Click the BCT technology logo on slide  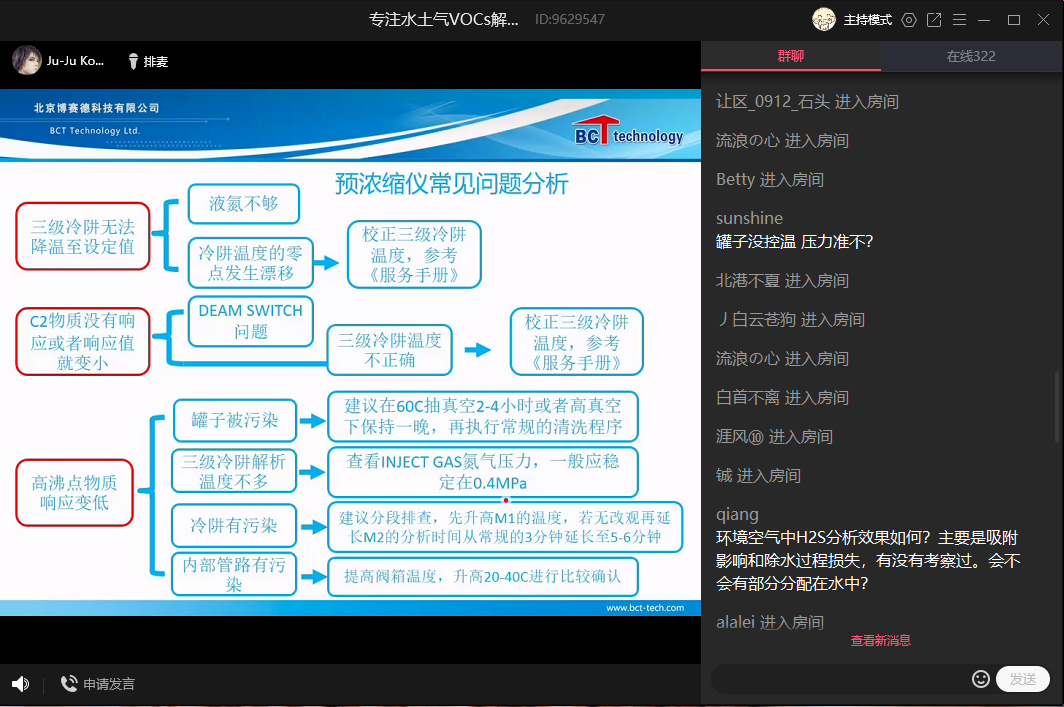tap(628, 132)
